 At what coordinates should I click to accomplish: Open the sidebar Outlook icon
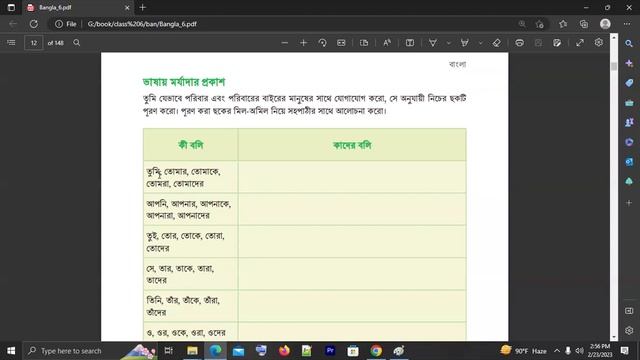click(x=629, y=162)
